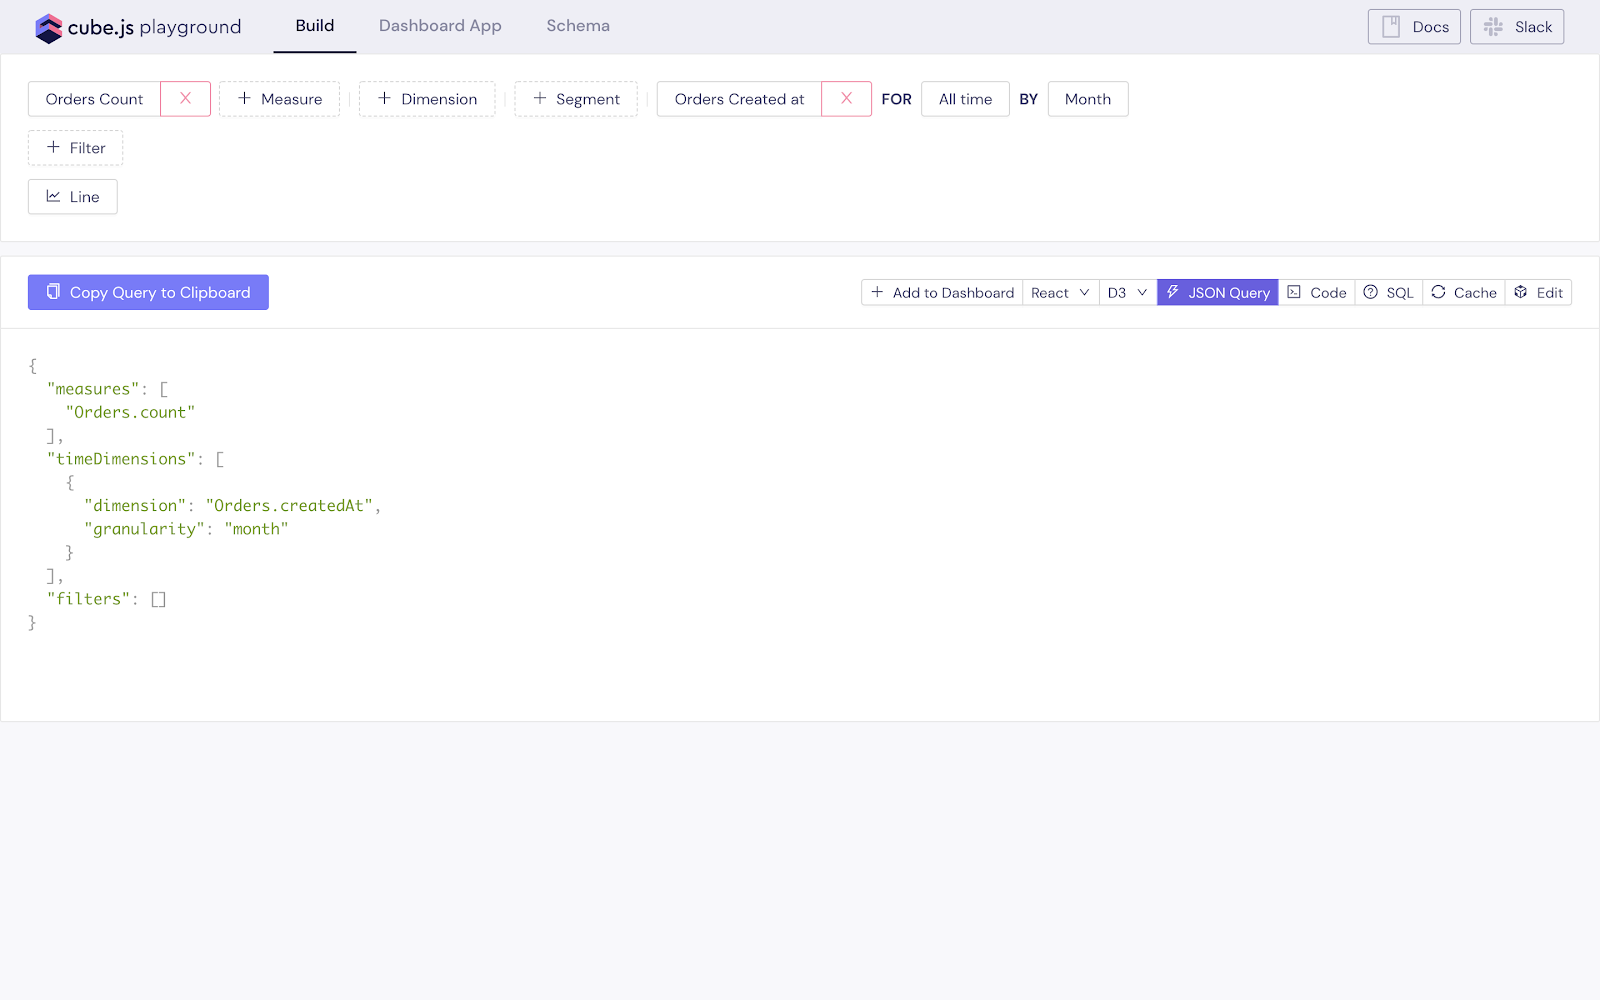The height and width of the screenshot is (1000, 1600).
Task: Remove the Orders Created at time dimension
Action: [x=846, y=99]
